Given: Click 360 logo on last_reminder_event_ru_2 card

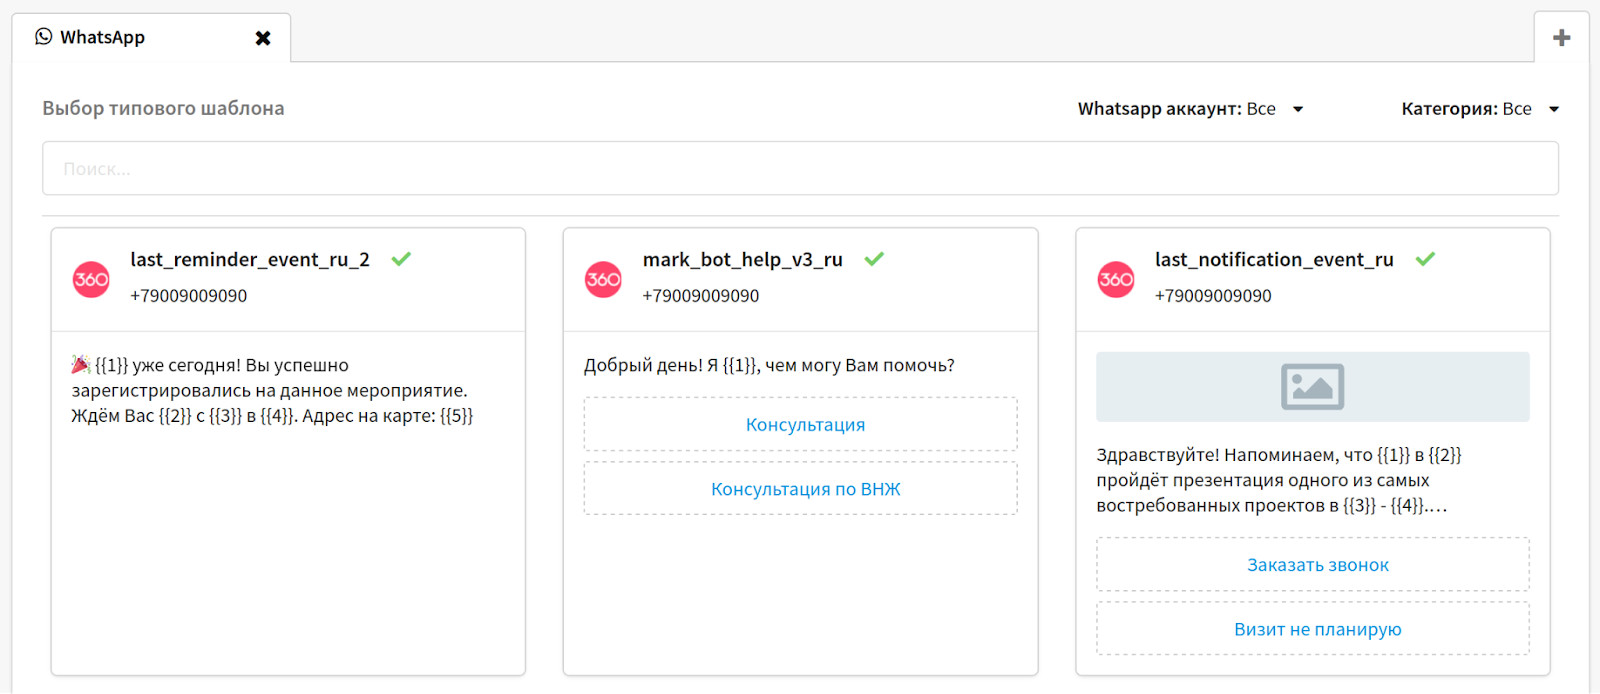Looking at the screenshot, I should [x=91, y=279].
